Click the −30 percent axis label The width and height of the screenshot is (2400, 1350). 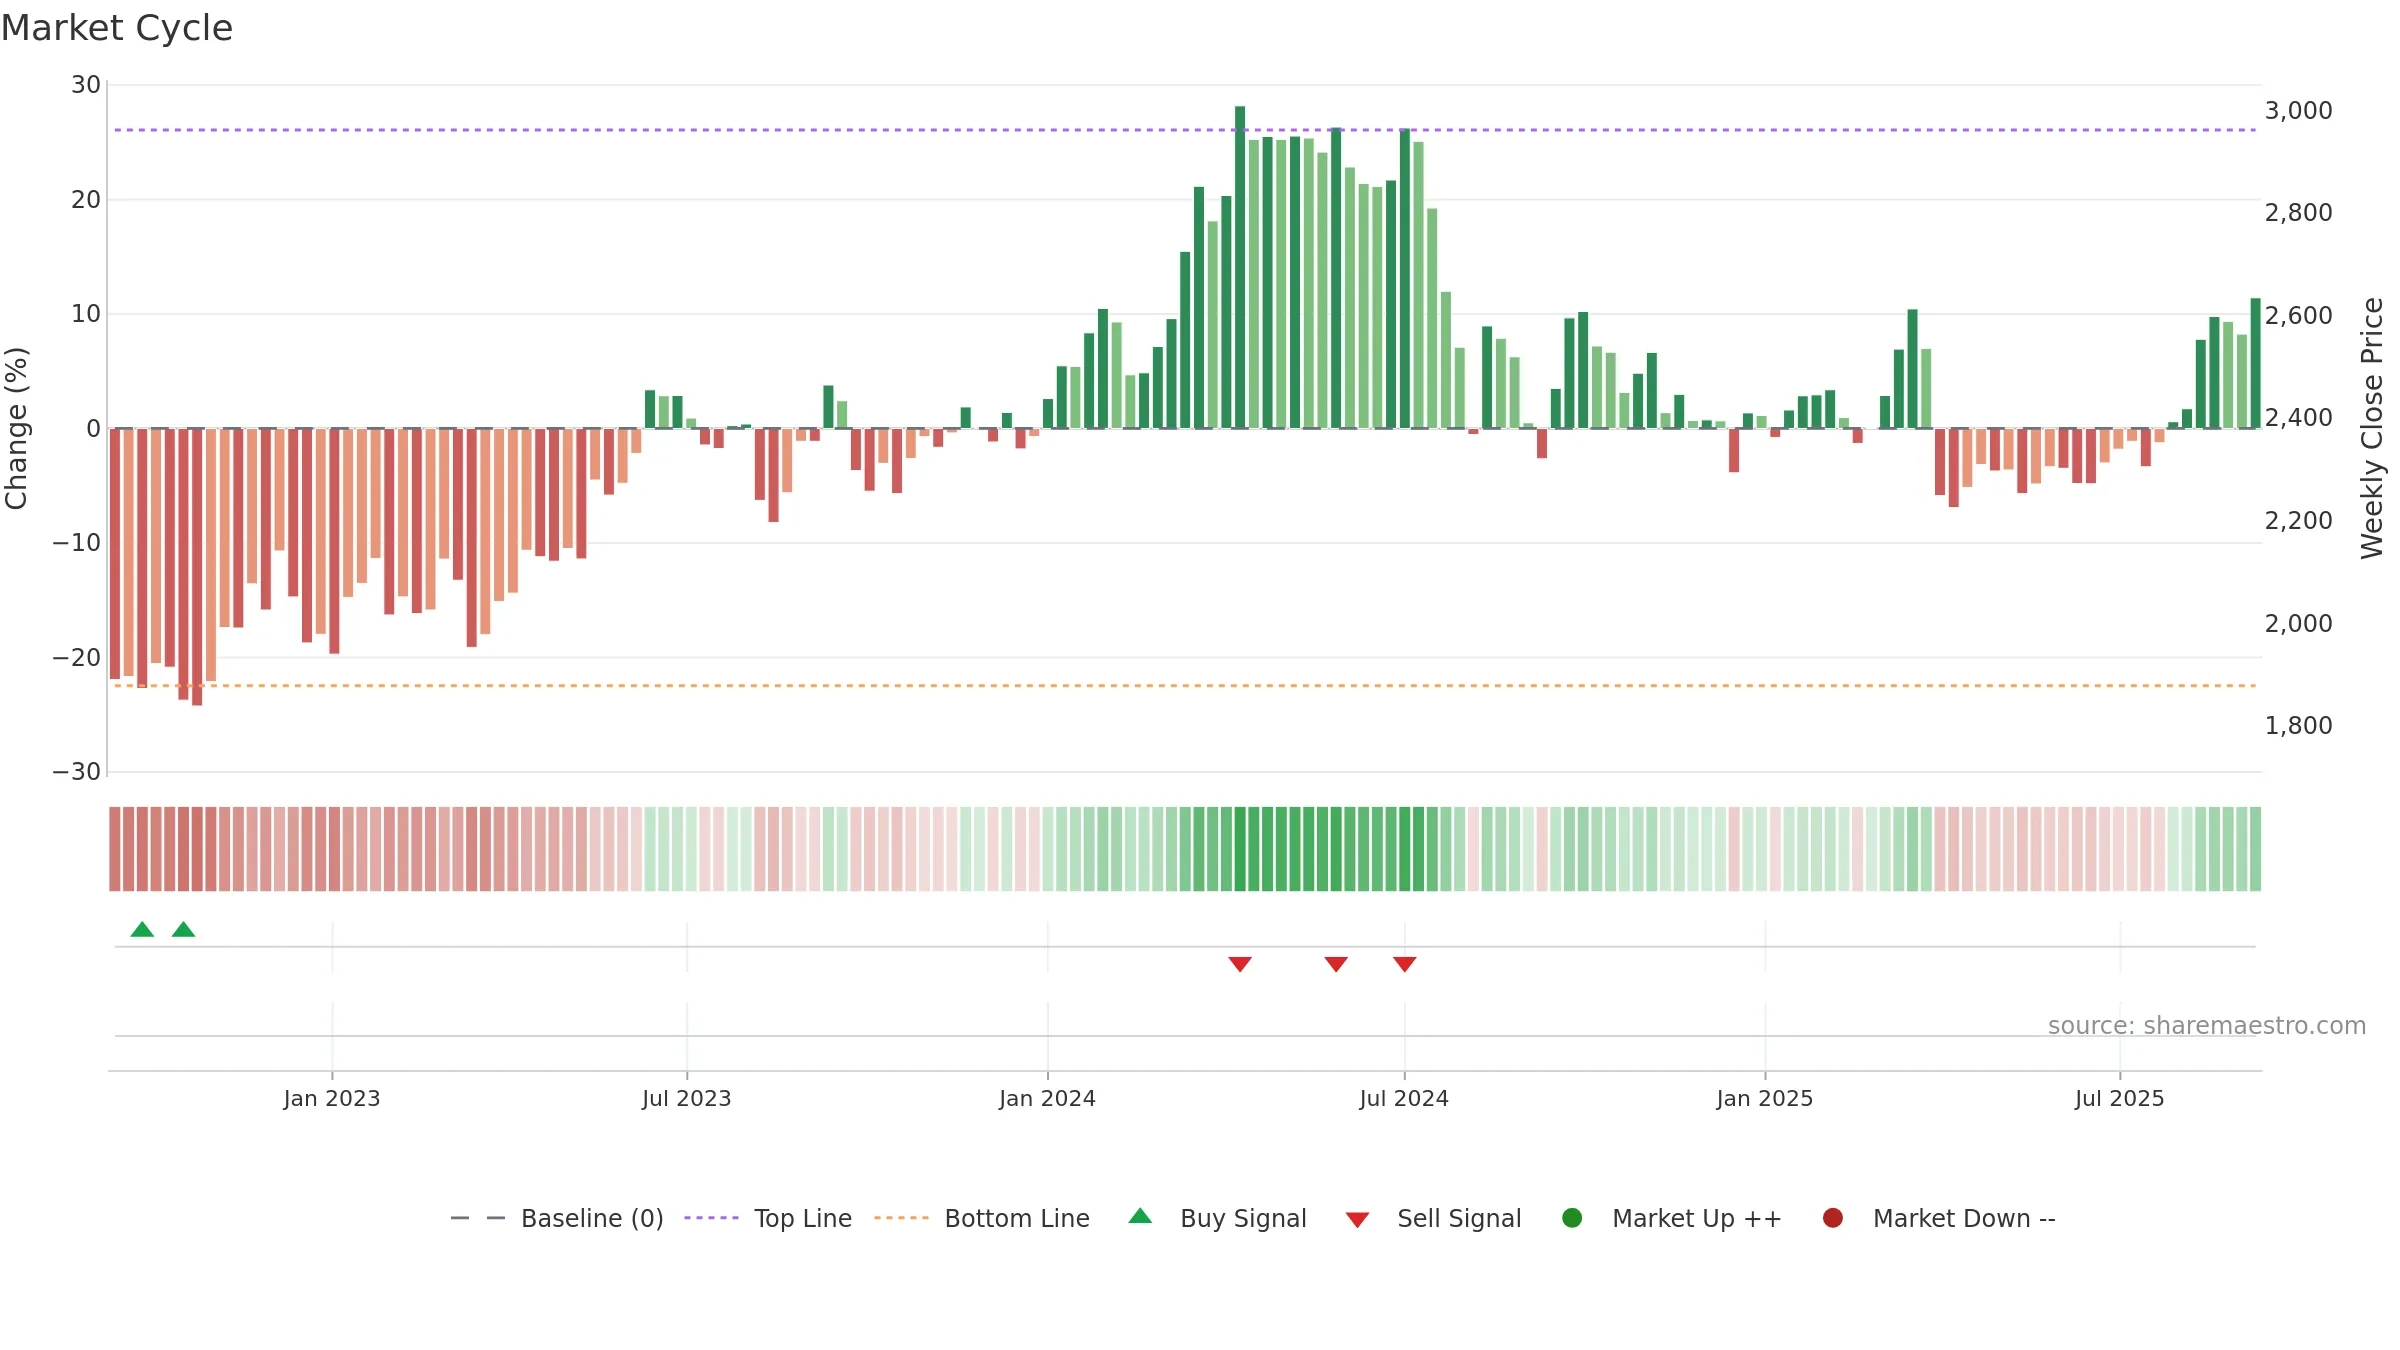77,772
